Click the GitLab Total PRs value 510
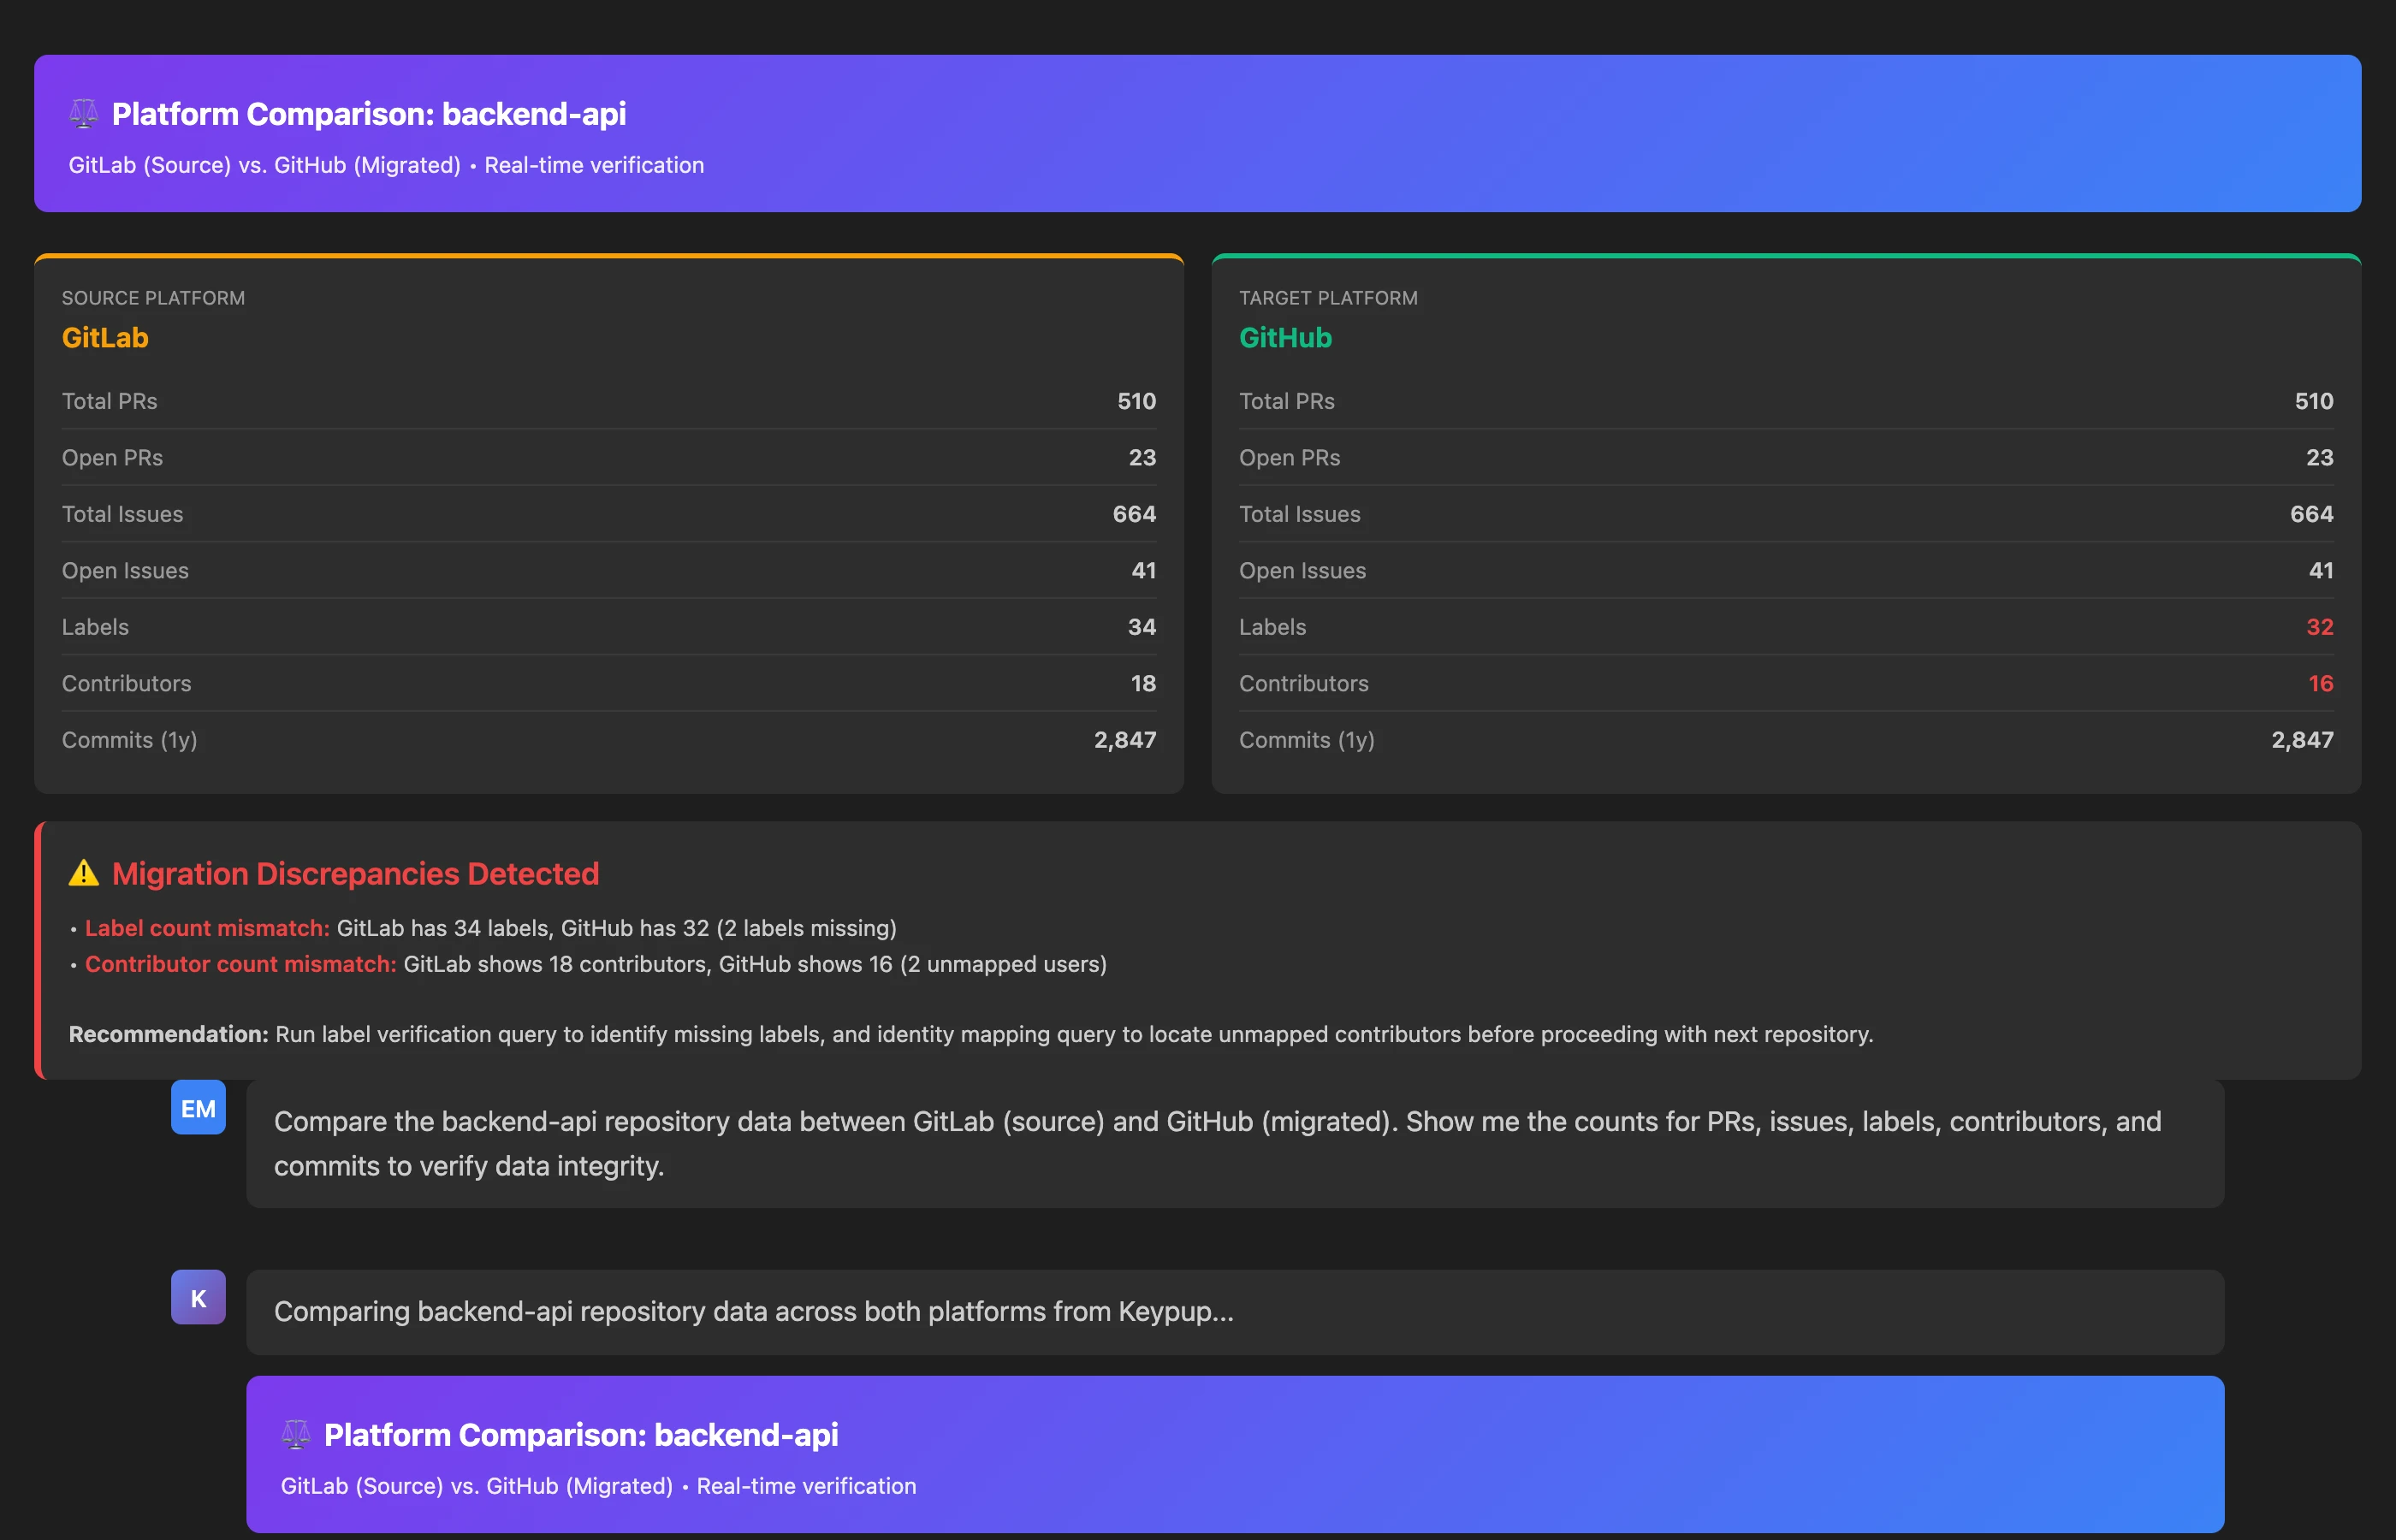Screen dimensions: 2396x1540 [1136, 401]
